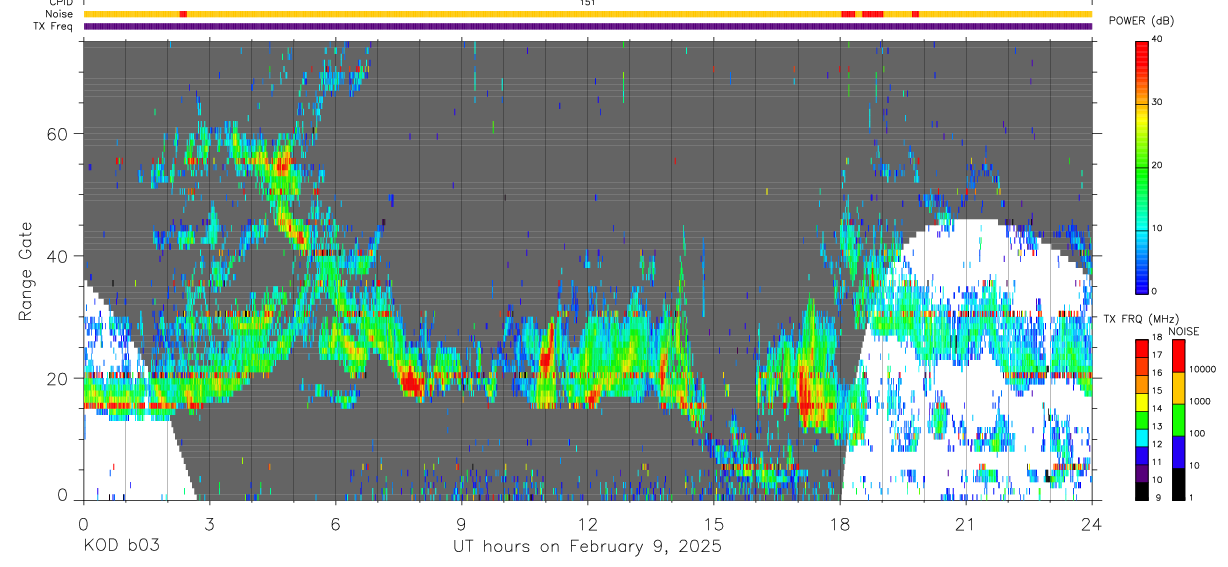Click the '12' label on the TX FRQ scale
Screen dimensions: 1228x567
1158,444
